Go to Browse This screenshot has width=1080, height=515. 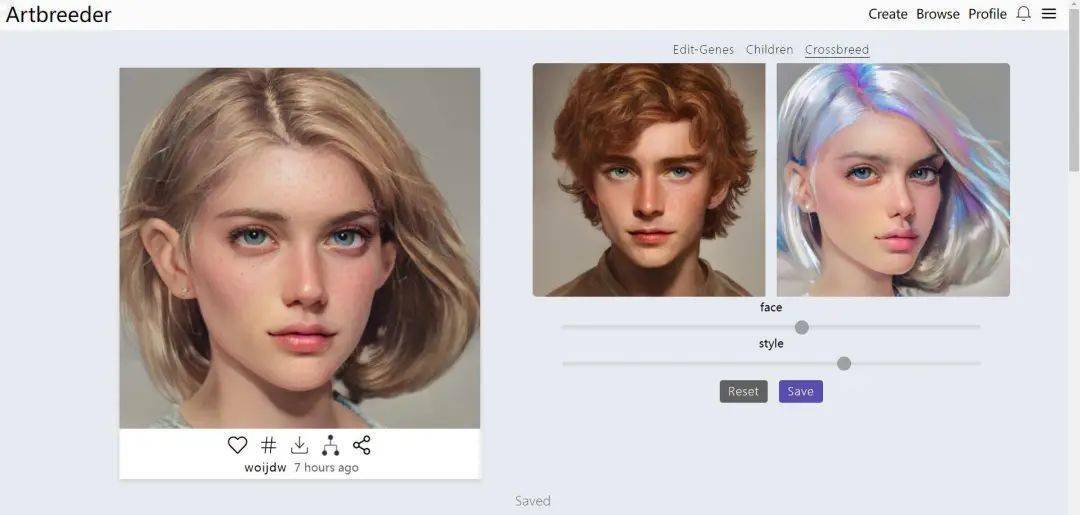tap(937, 14)
